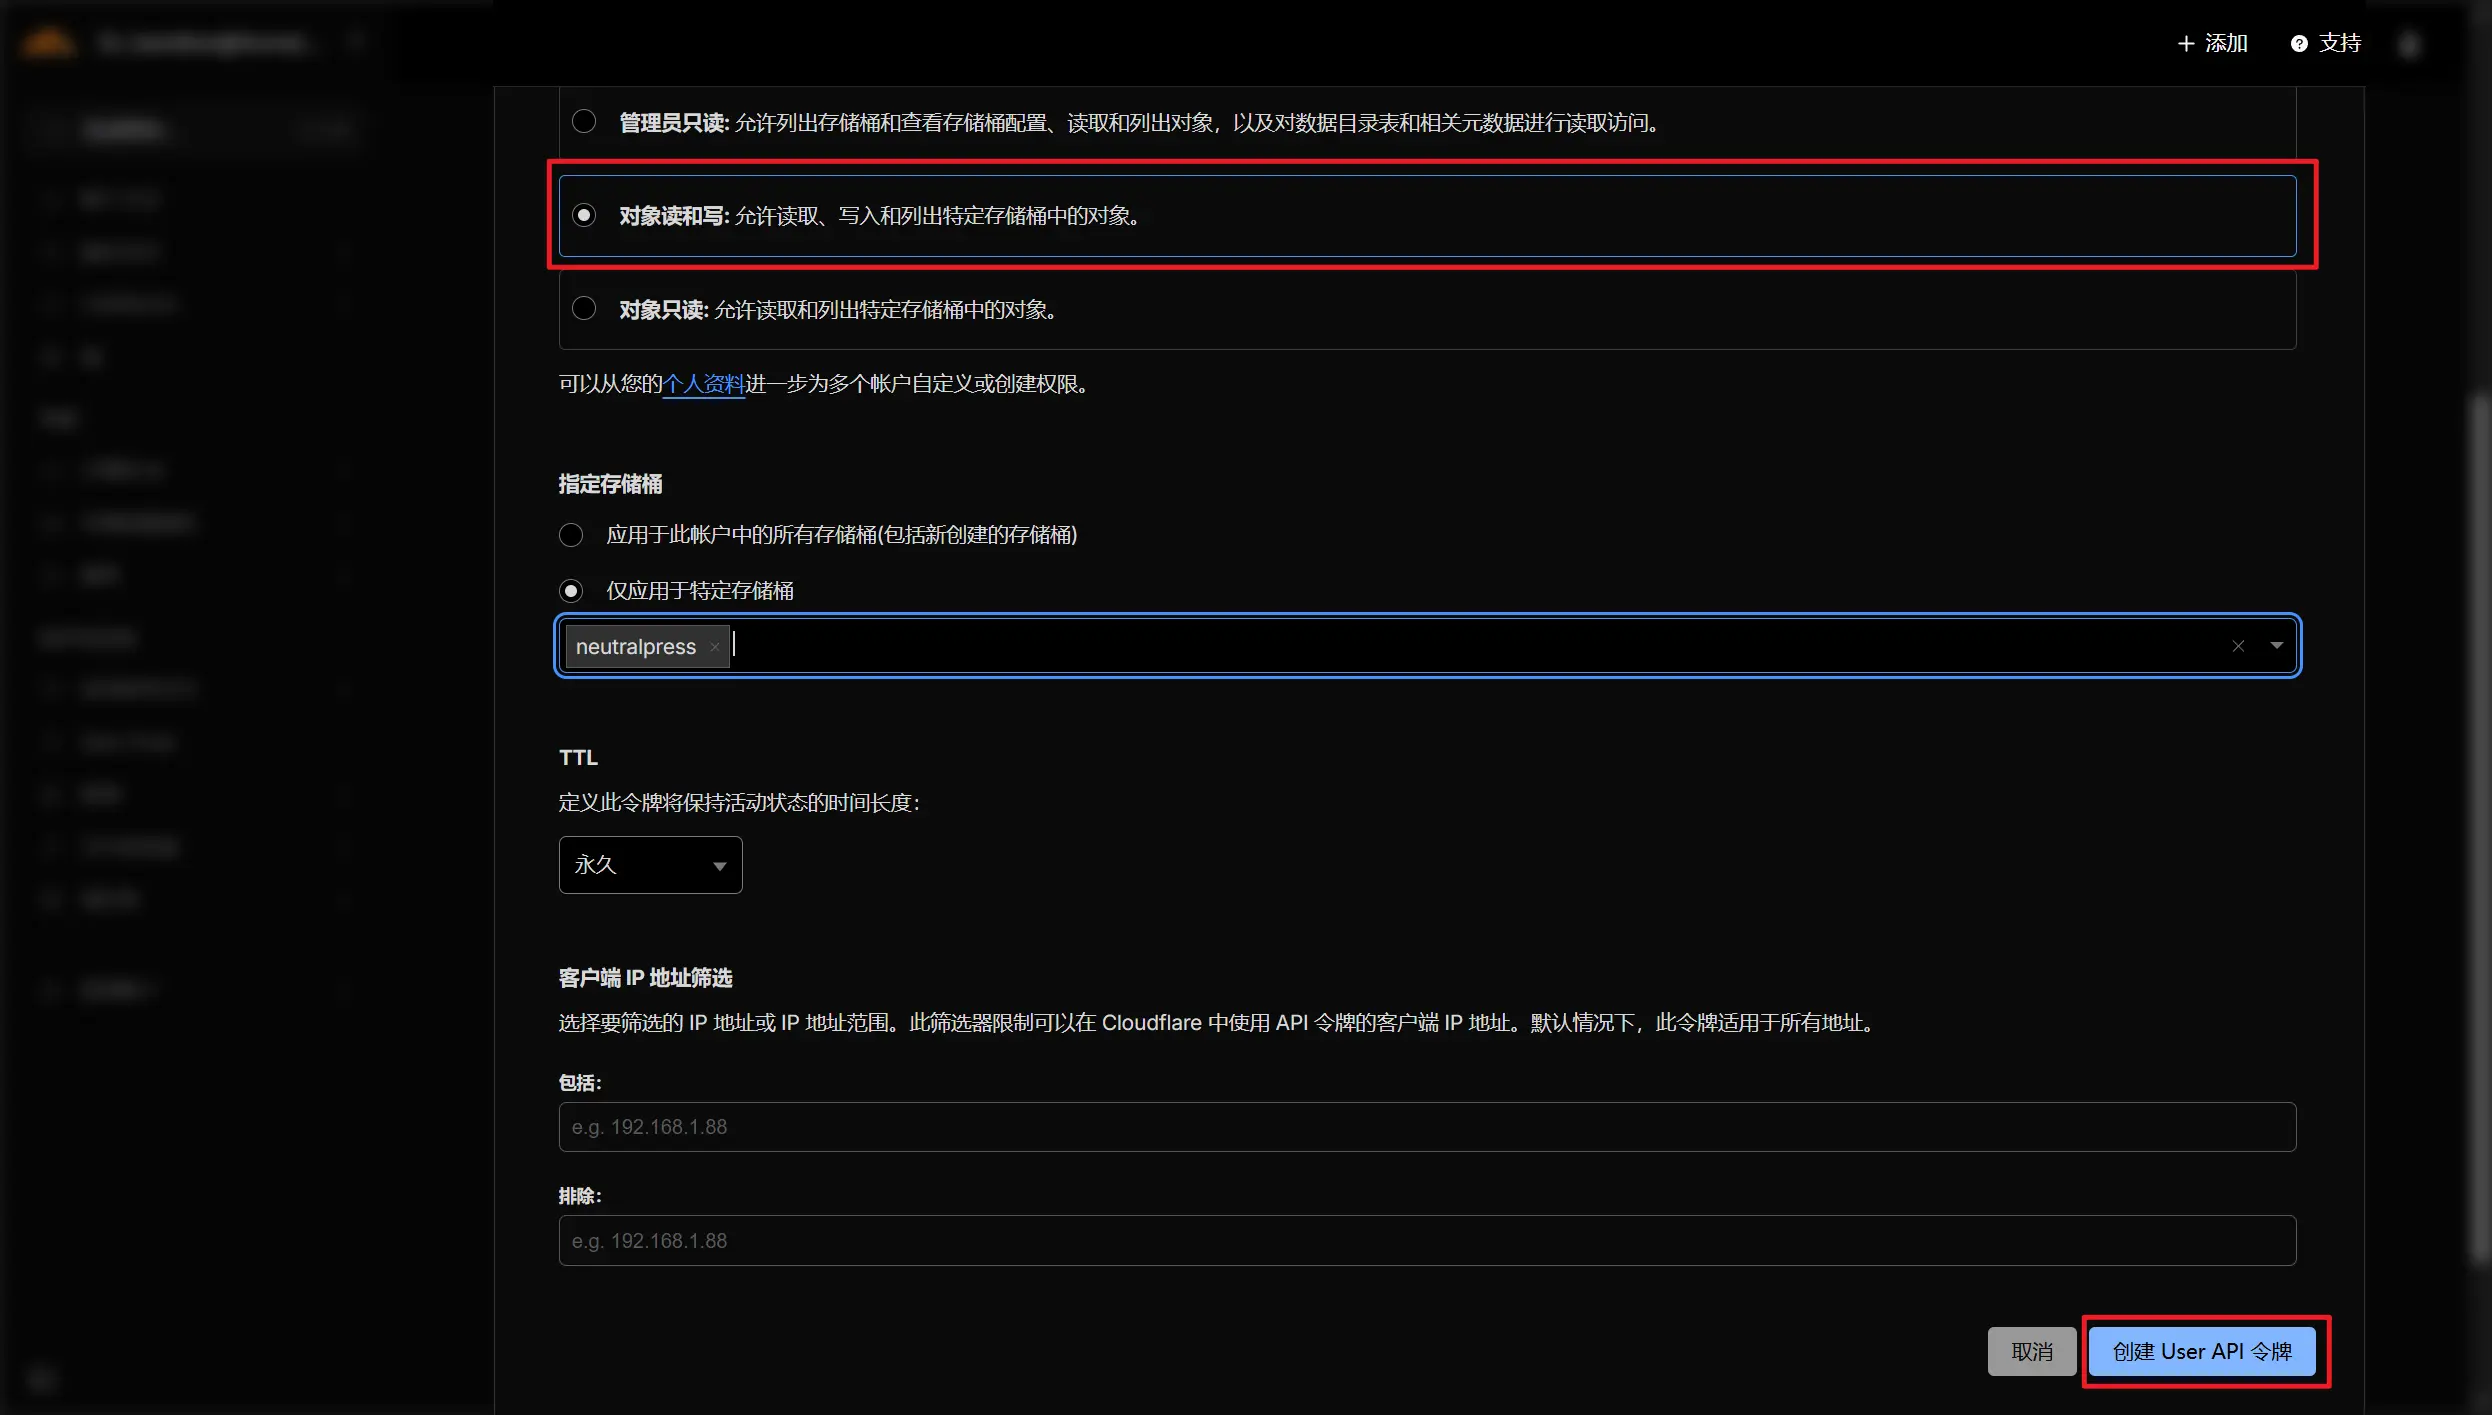
Task: Choose 应用于此帐户中的所有存储桶 option
Action: tap(570, 535)
